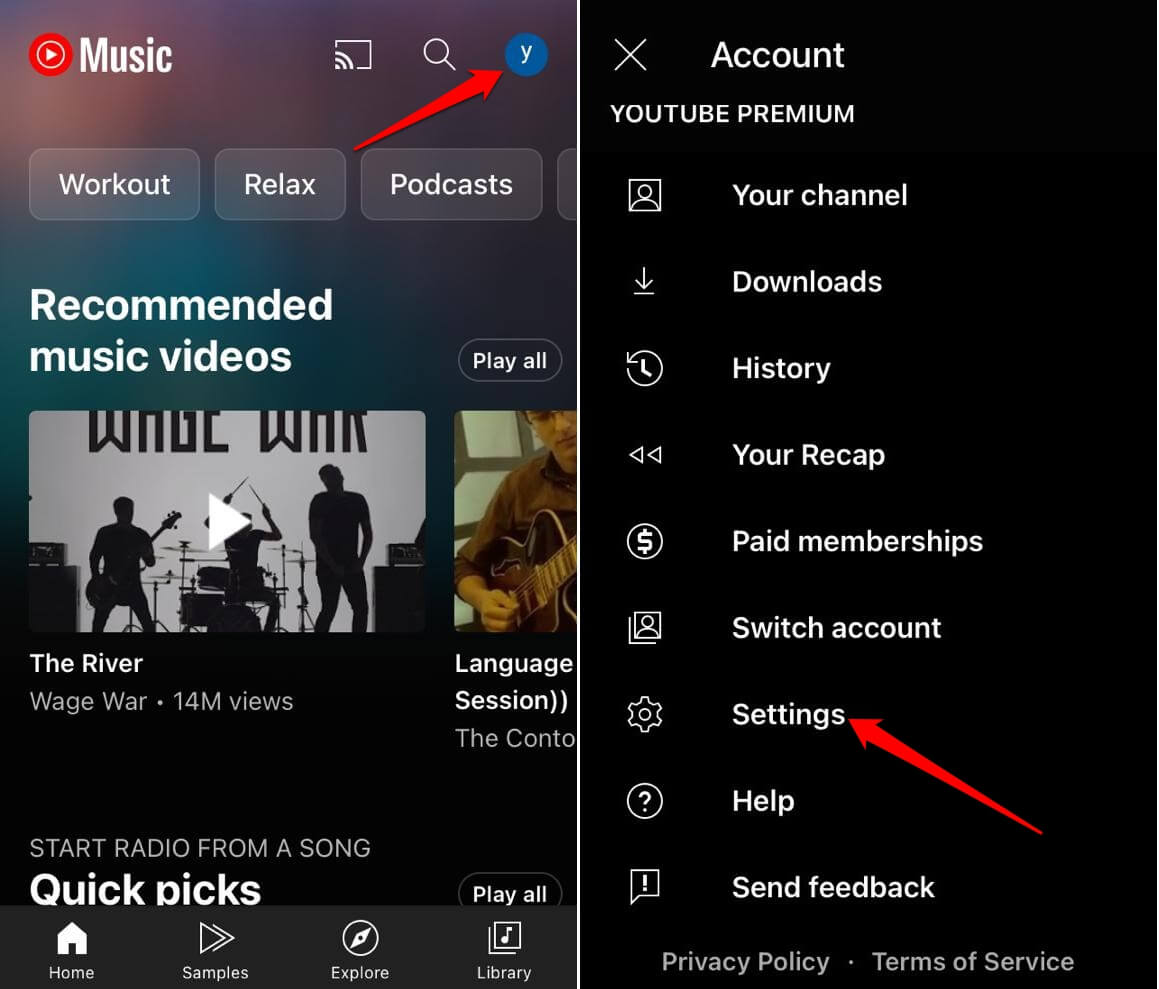This screenshot has width=1159, height=989.
Task: Tap the Quick picks heading
Action: tap(146, 888)
